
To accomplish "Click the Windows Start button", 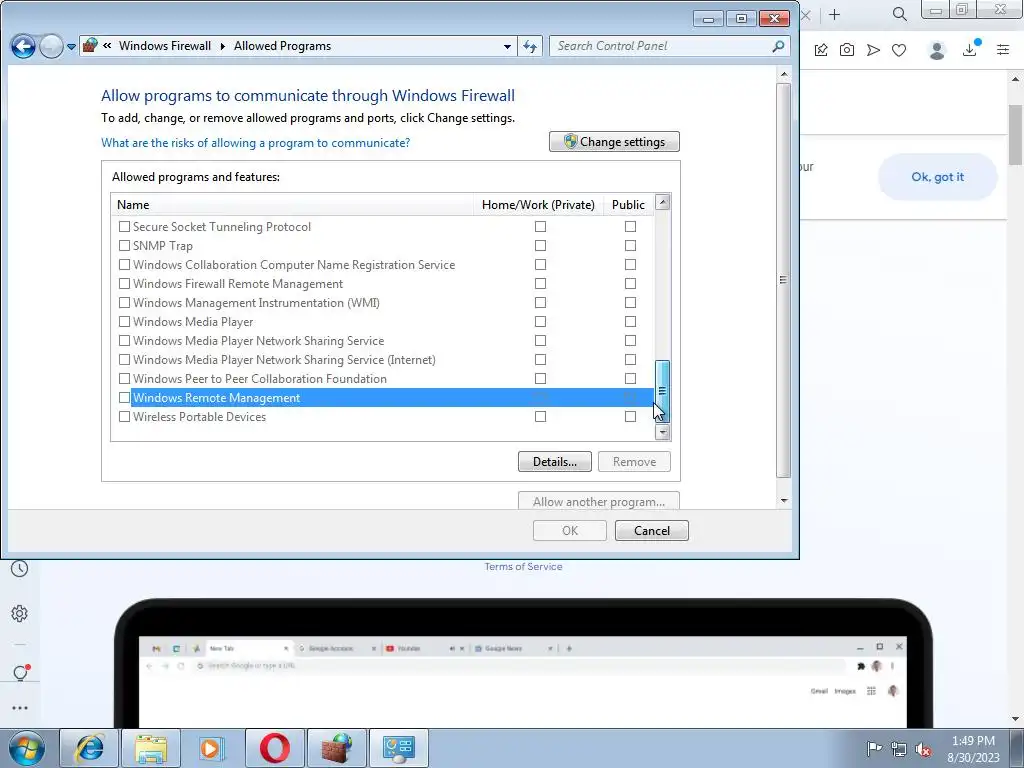I will point(26,748).
